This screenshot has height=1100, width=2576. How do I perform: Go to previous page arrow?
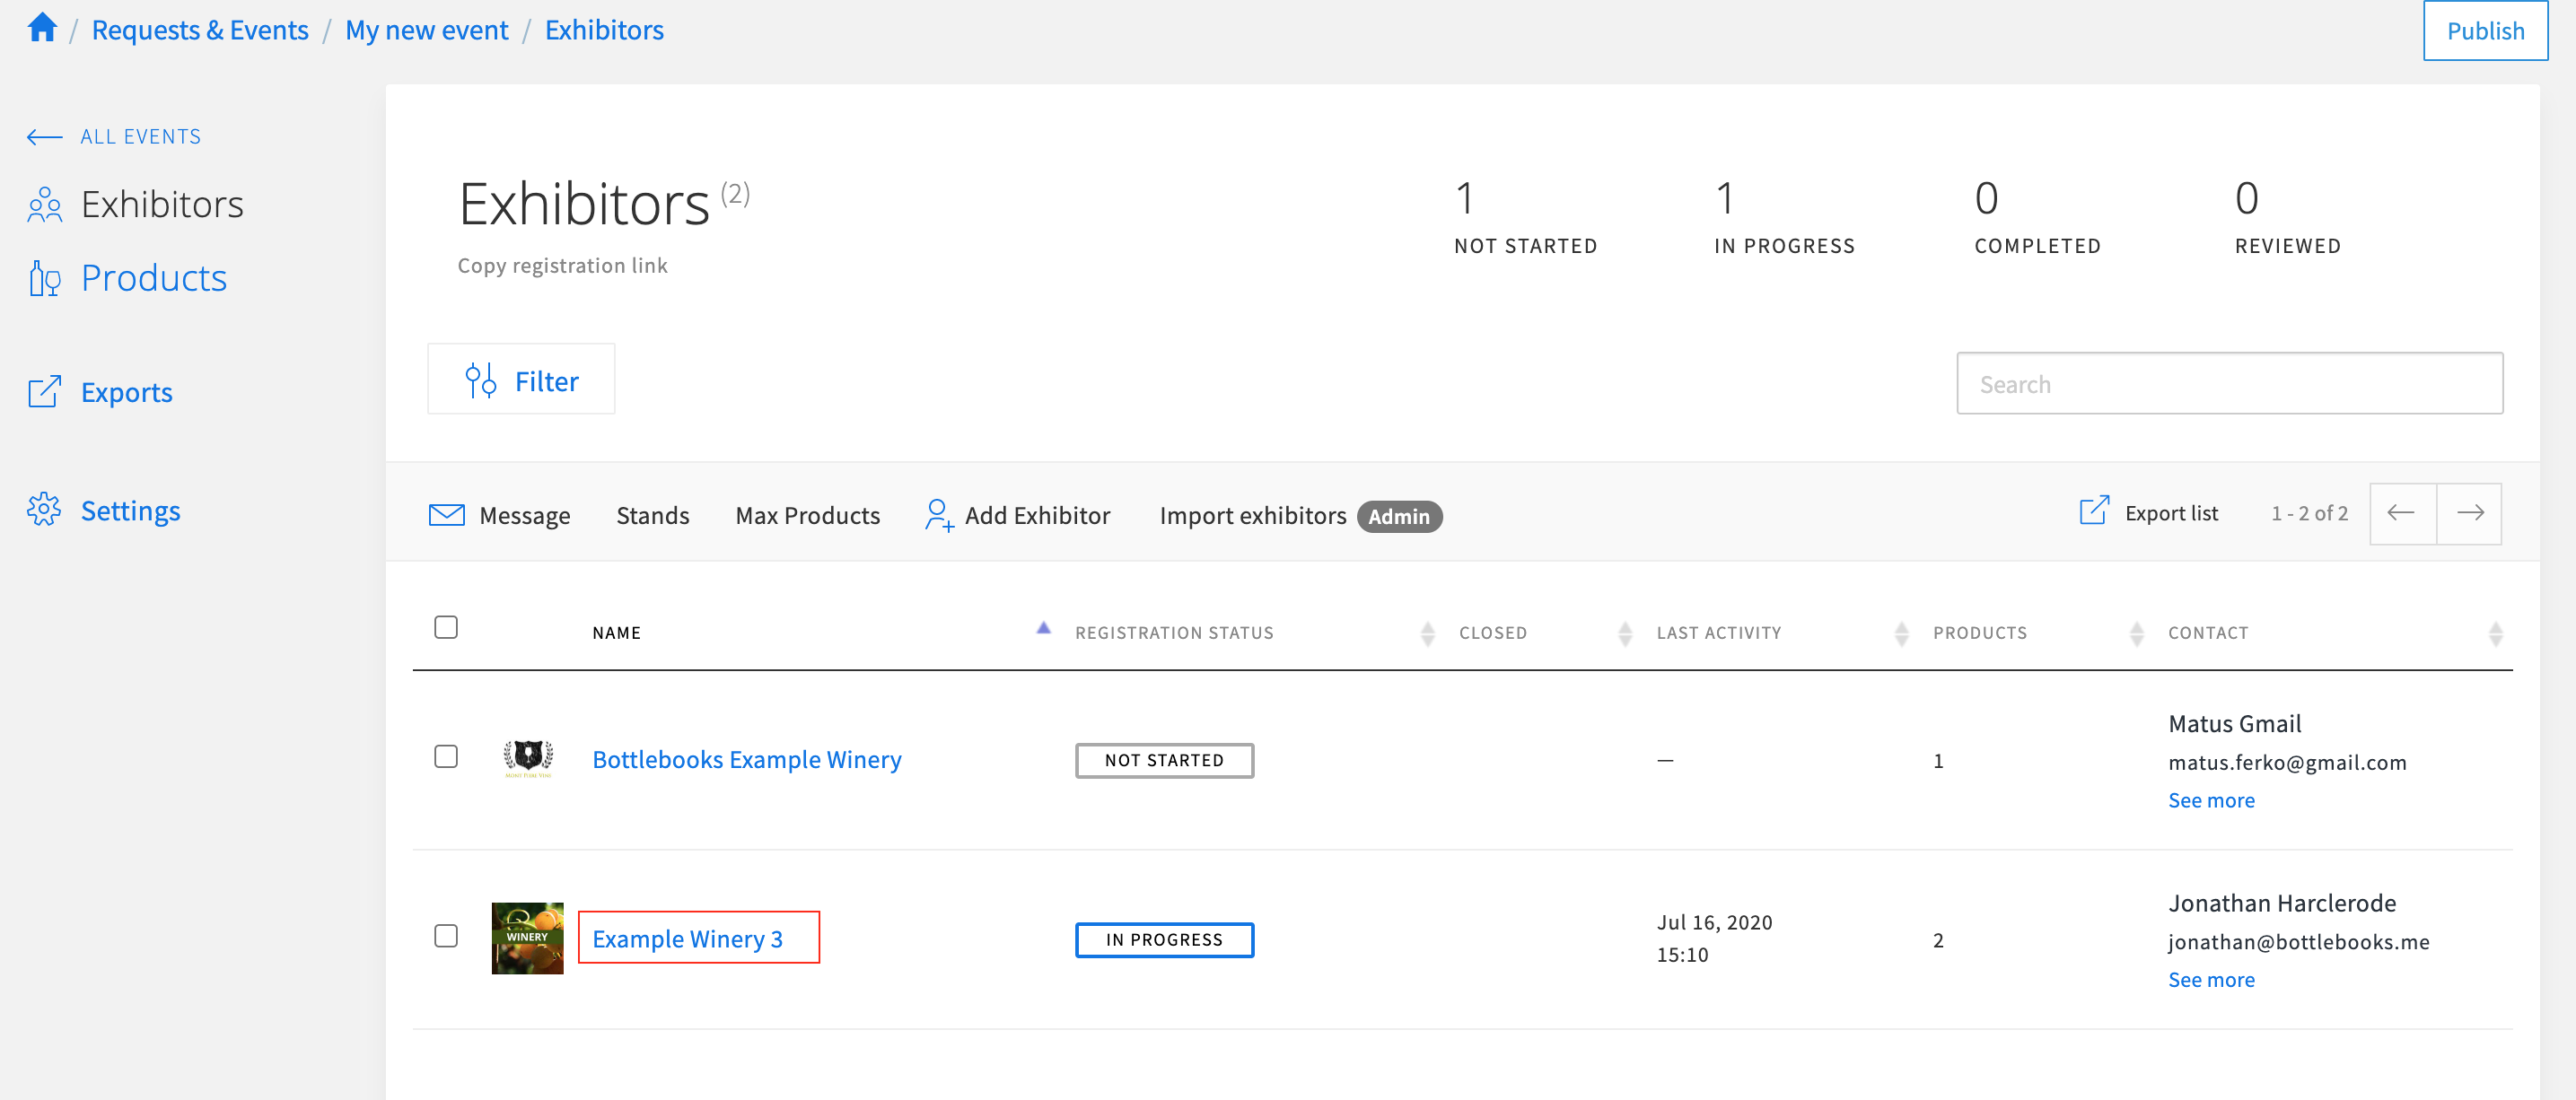click(2401, 513)
